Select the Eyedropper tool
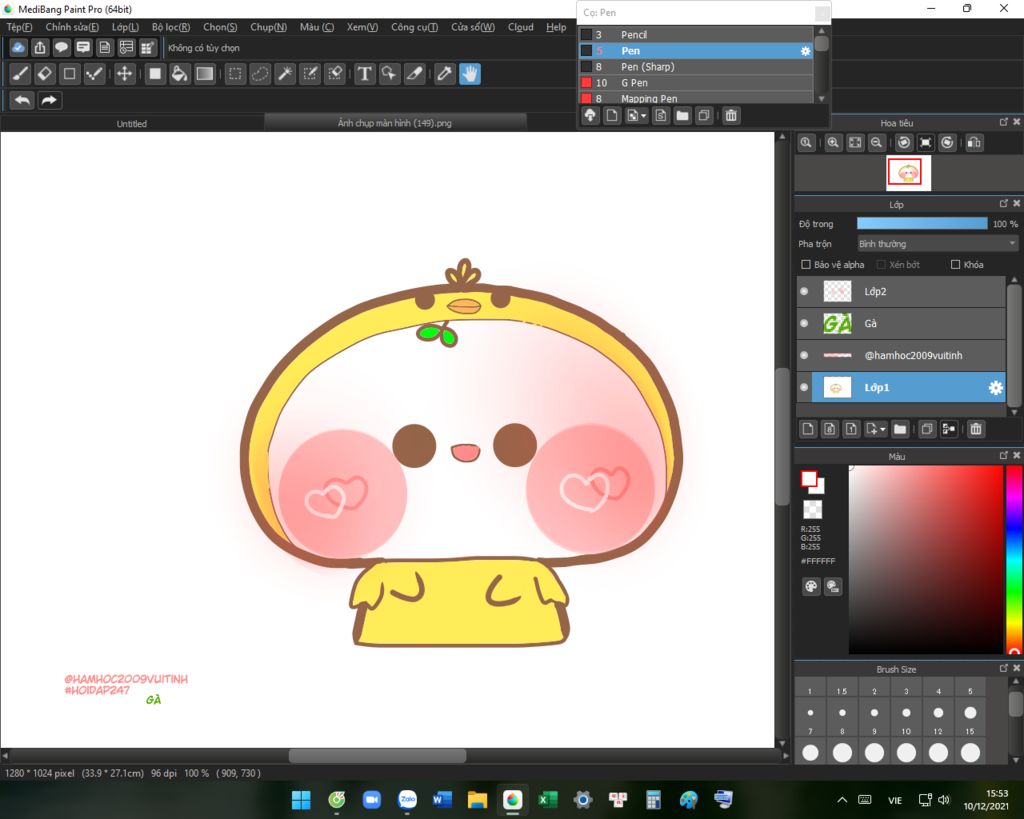 tap(445, 74)
